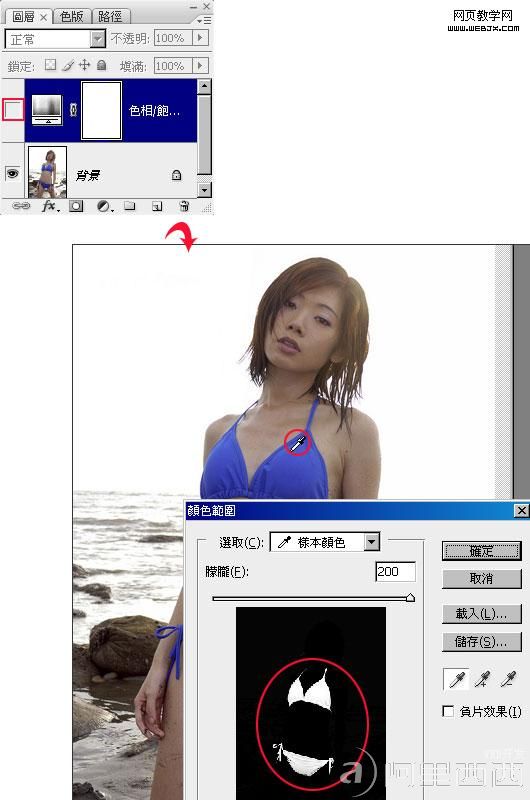Click the mask link chain icon

point(73,110)
